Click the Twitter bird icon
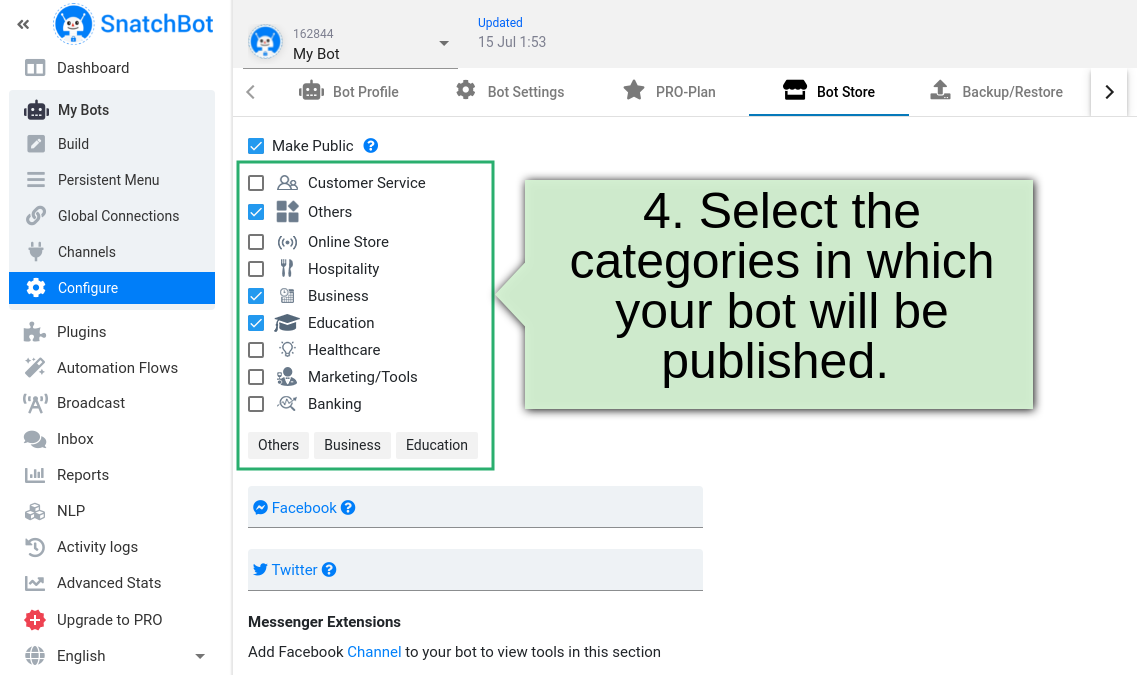The height and width of the screenshot is (675, 1137). tap(260, 570)
